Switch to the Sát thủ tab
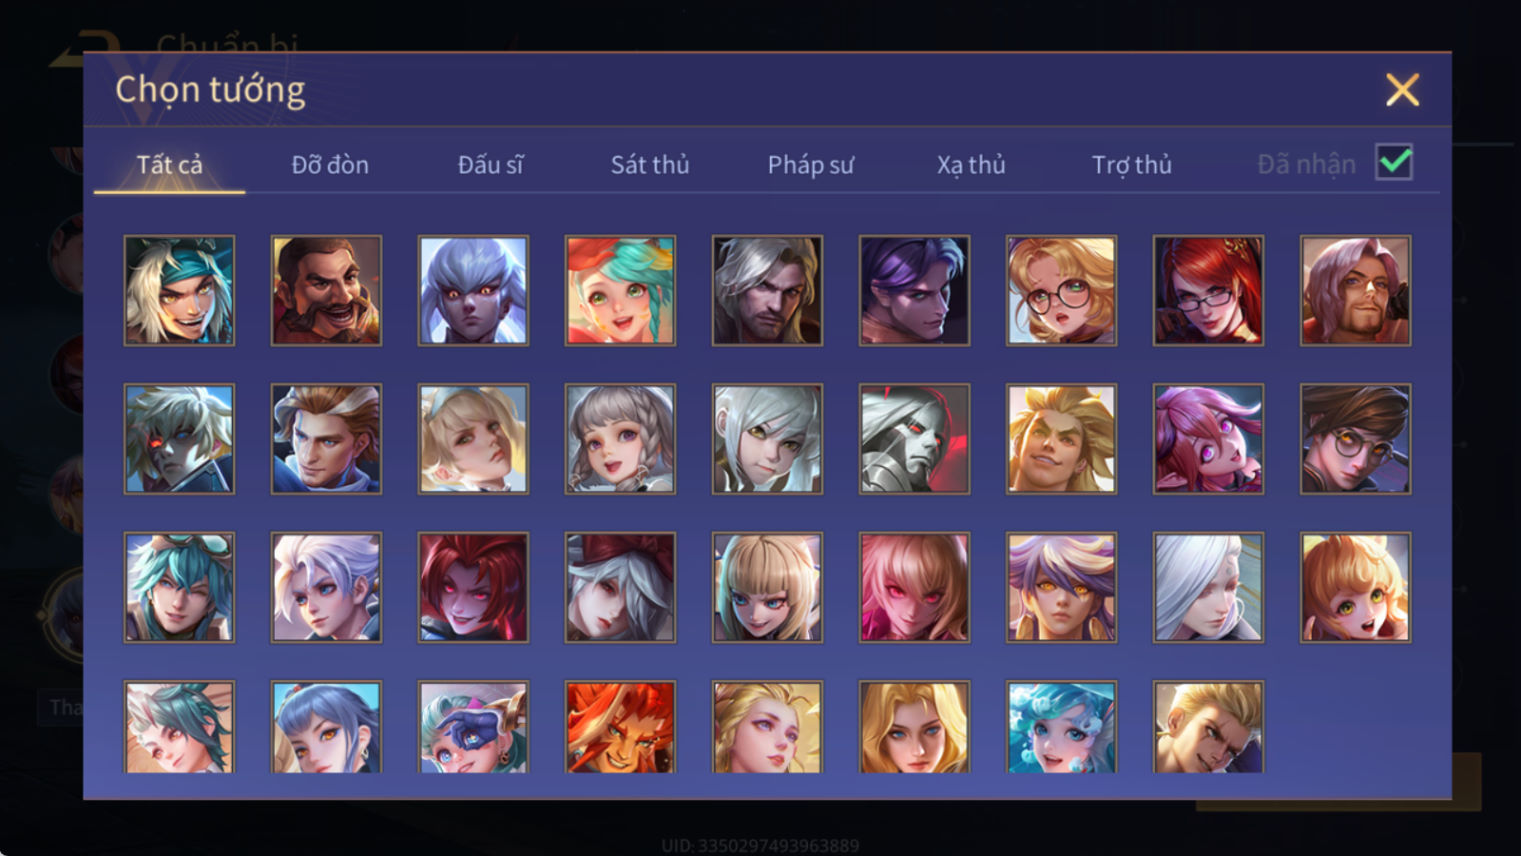This screenshot has height=856, width=1521. pyautogui.click(x=650, y=165)
